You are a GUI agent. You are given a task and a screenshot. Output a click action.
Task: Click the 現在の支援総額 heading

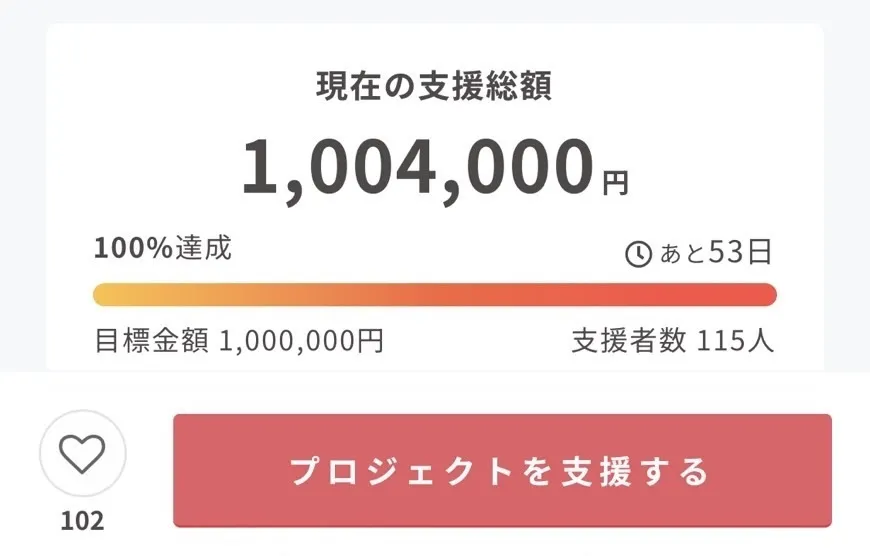tap(434, 86)
